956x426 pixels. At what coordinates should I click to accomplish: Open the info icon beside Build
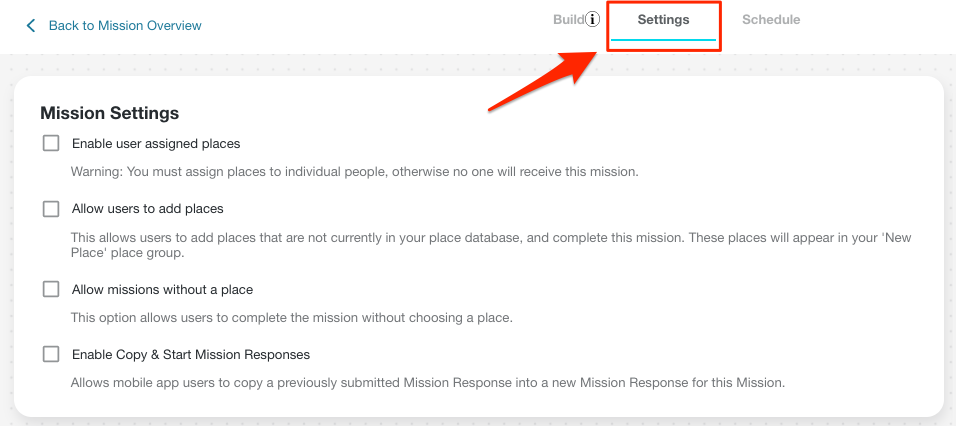point(592,20)
